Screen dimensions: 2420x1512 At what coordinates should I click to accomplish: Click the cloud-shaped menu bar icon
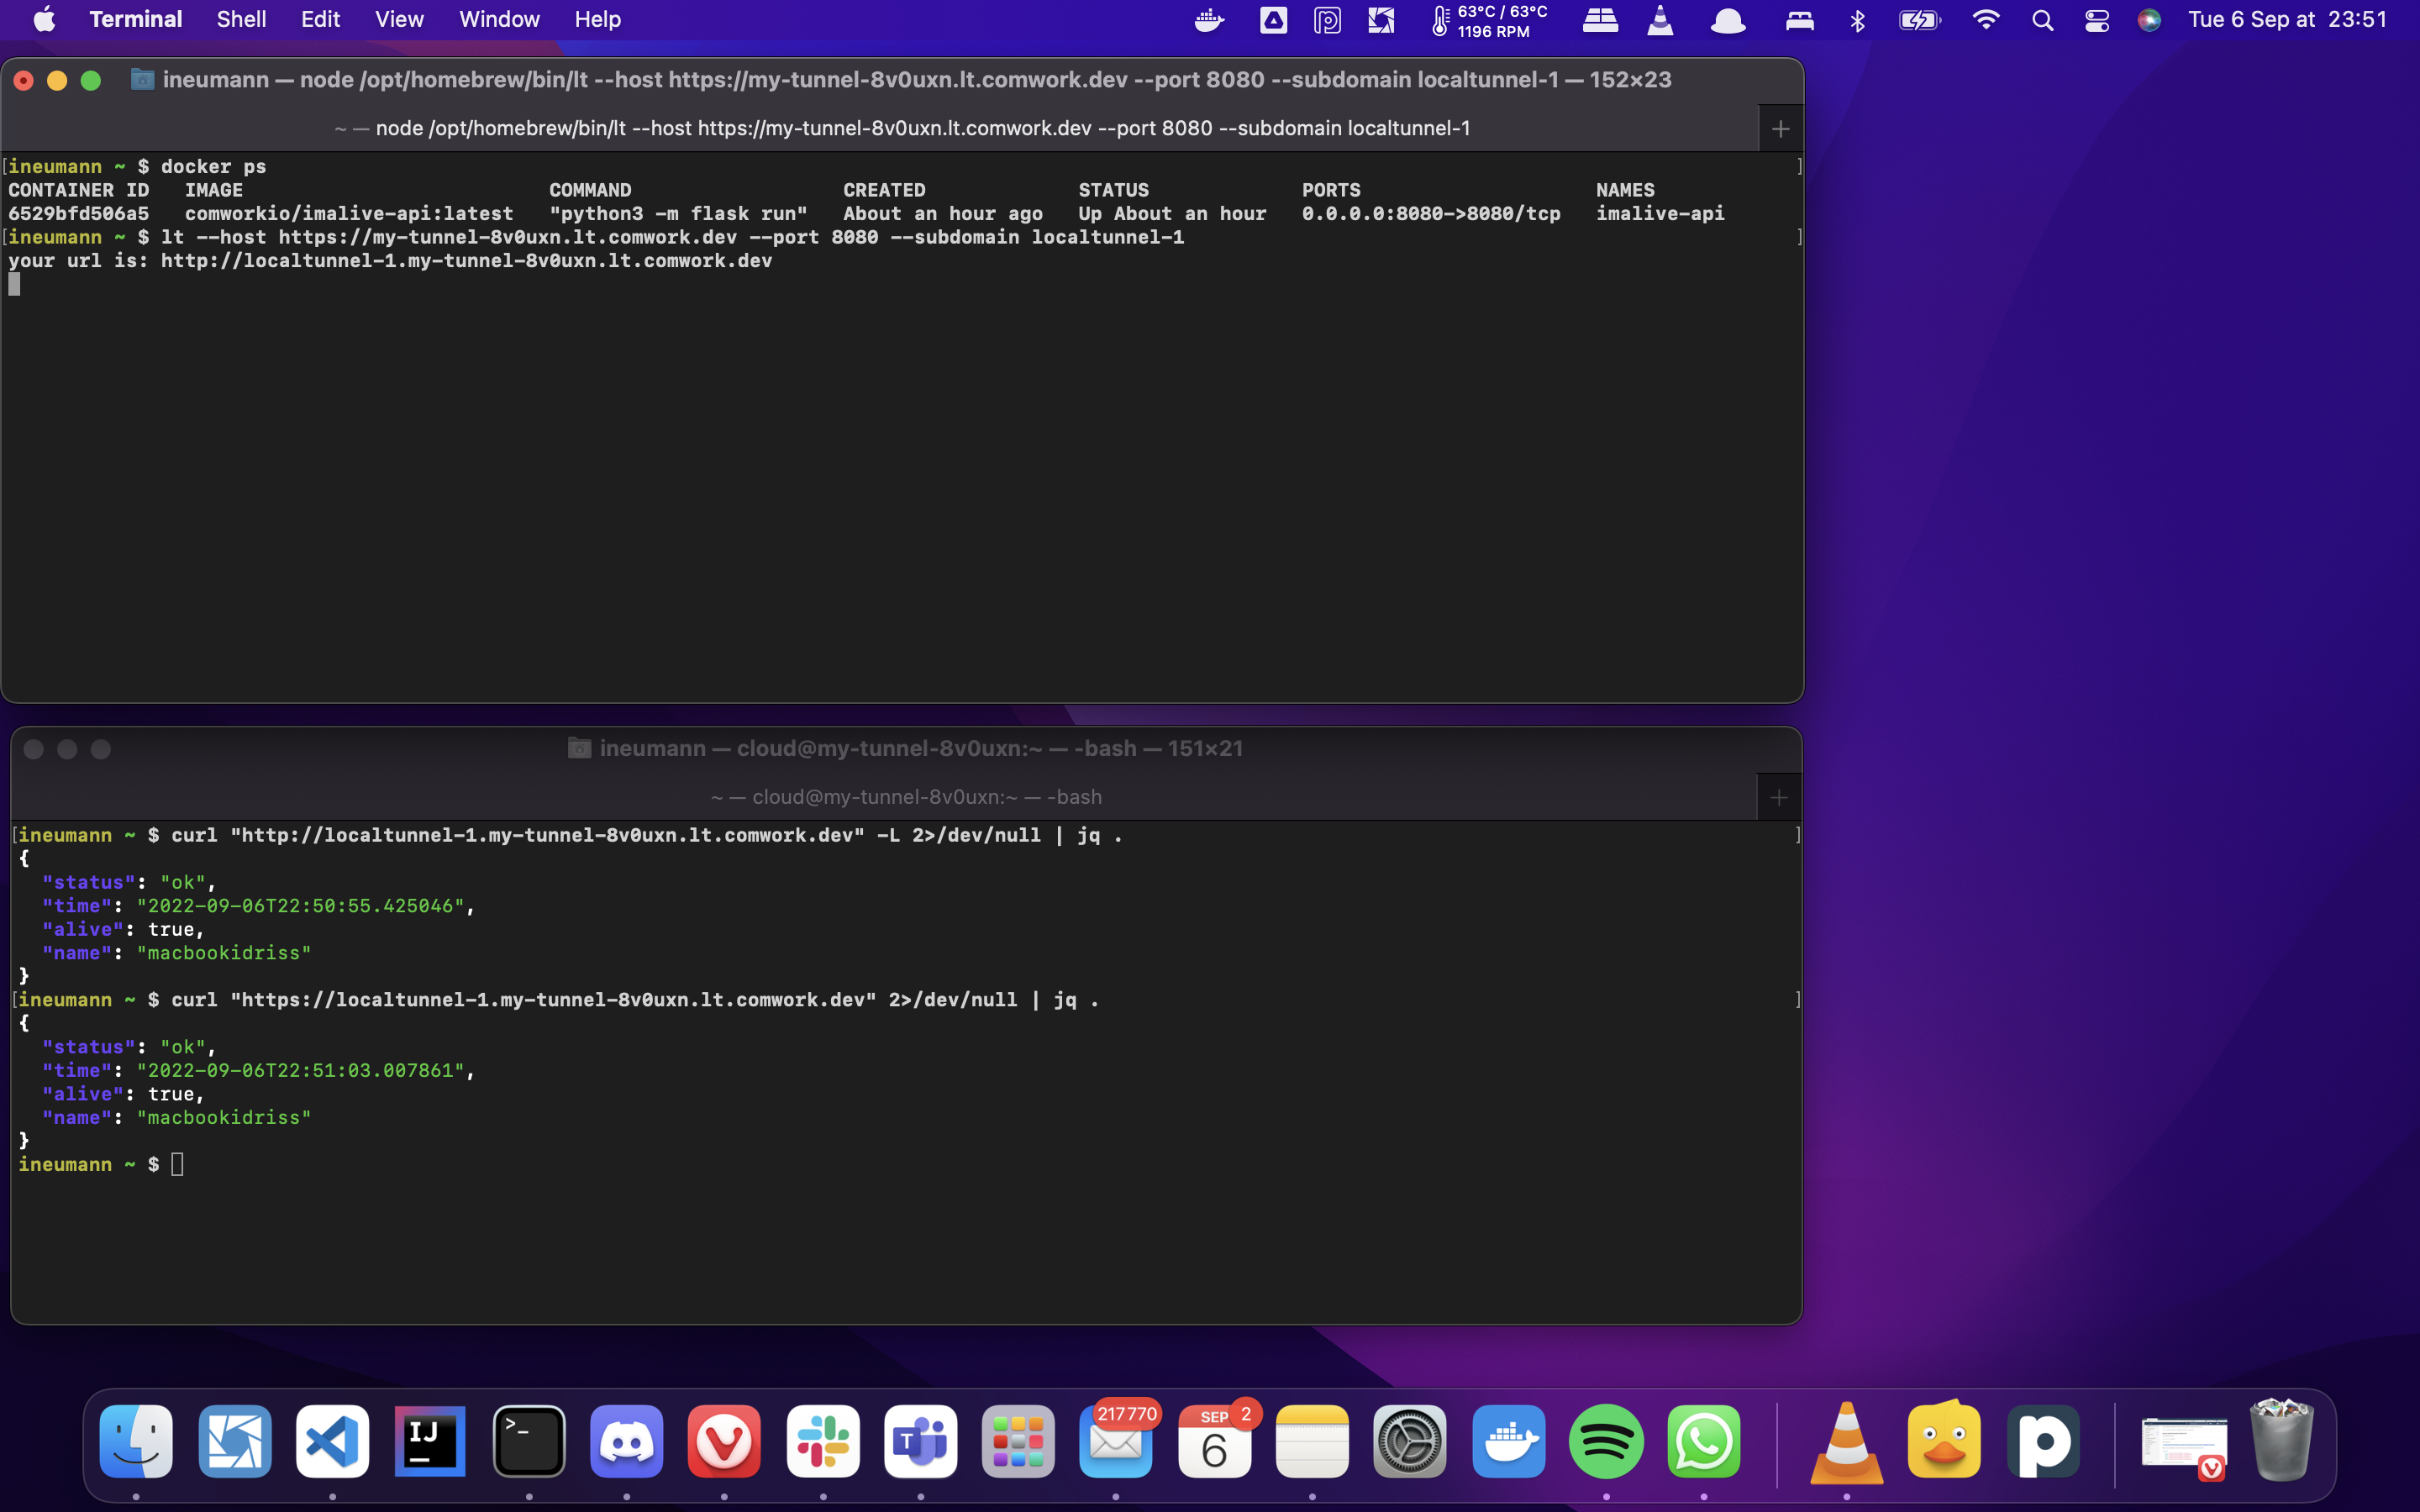tap(1727, 20)
